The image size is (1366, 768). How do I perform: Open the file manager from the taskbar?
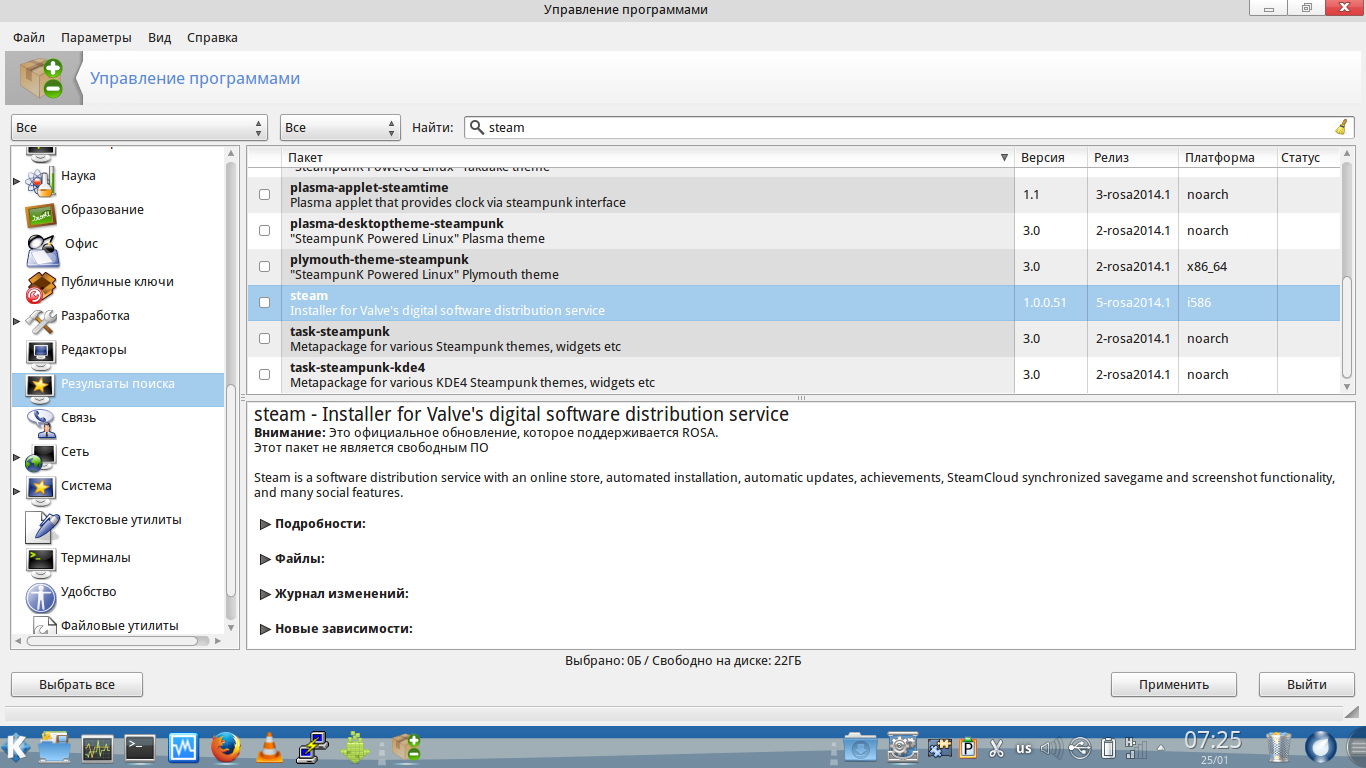(x=54, y=747)
